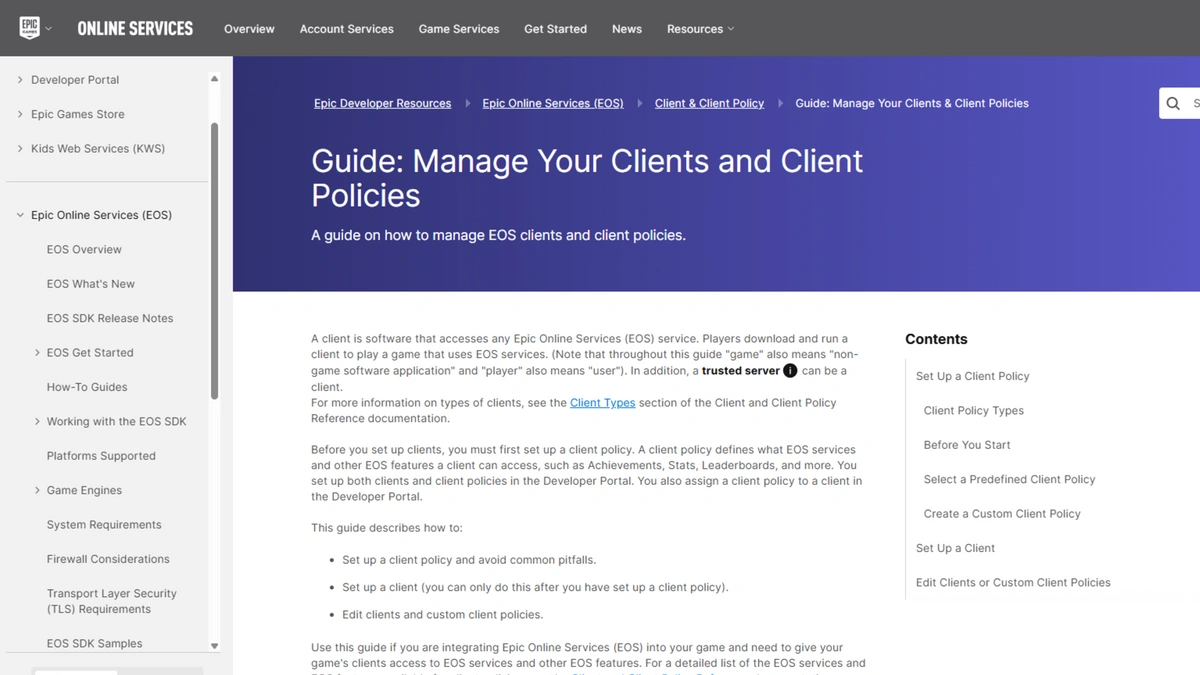Follow the Client Types link

click(602, 403)
